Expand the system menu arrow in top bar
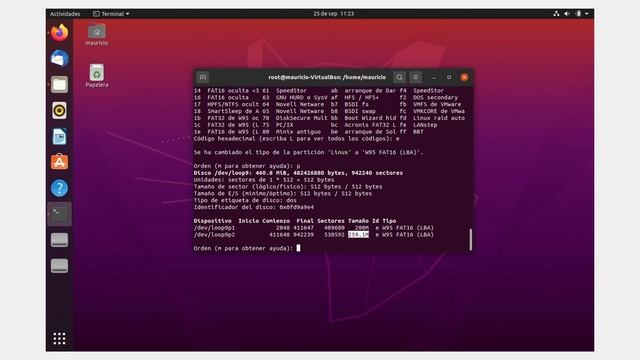640x360 pixels. click(x=587, y=13)
